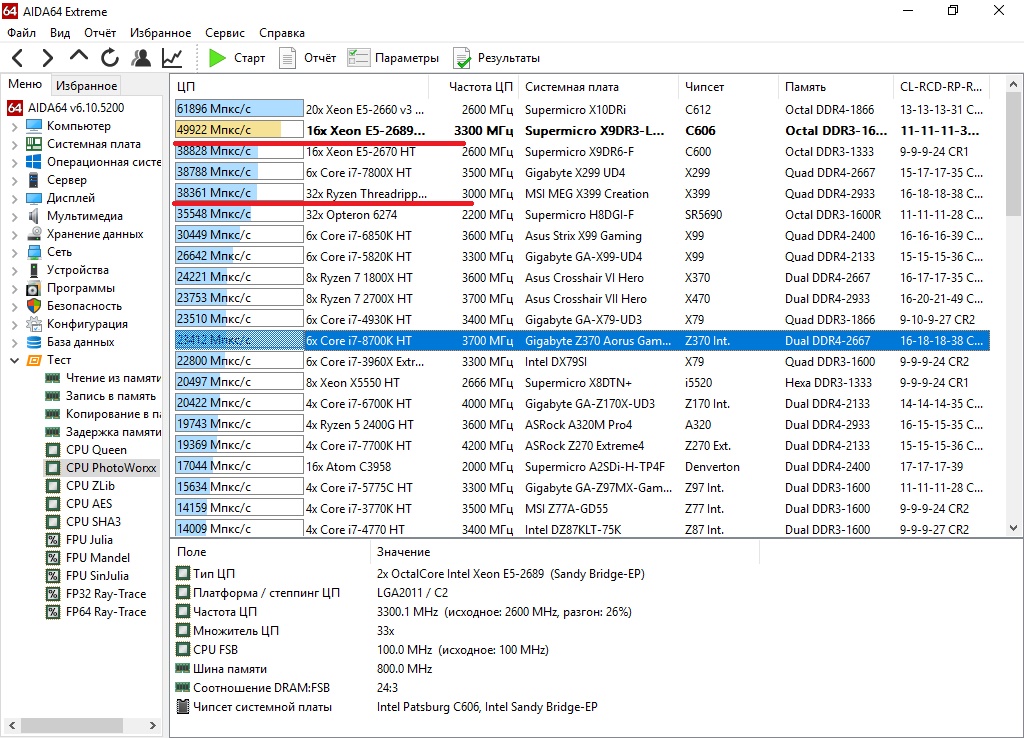
Task: Open Результаты from the toolbar
Action: (x=496, y=58)
